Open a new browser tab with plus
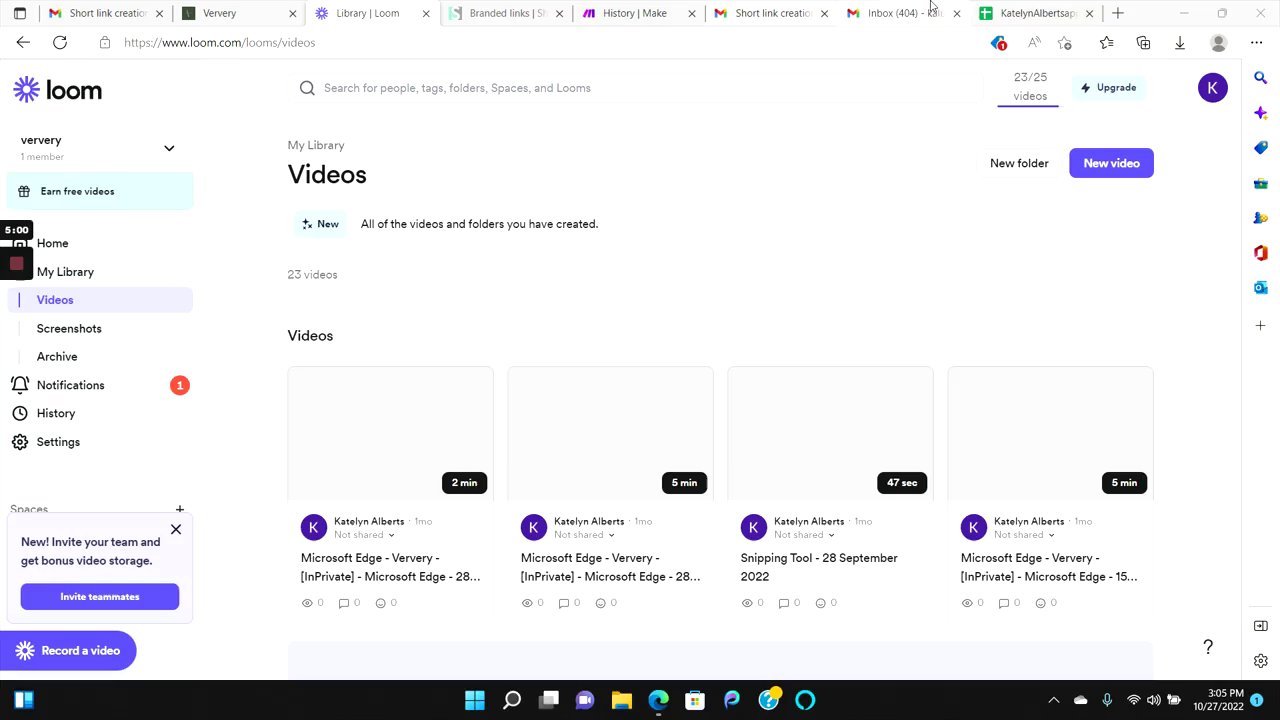 tap(1118, 13)
